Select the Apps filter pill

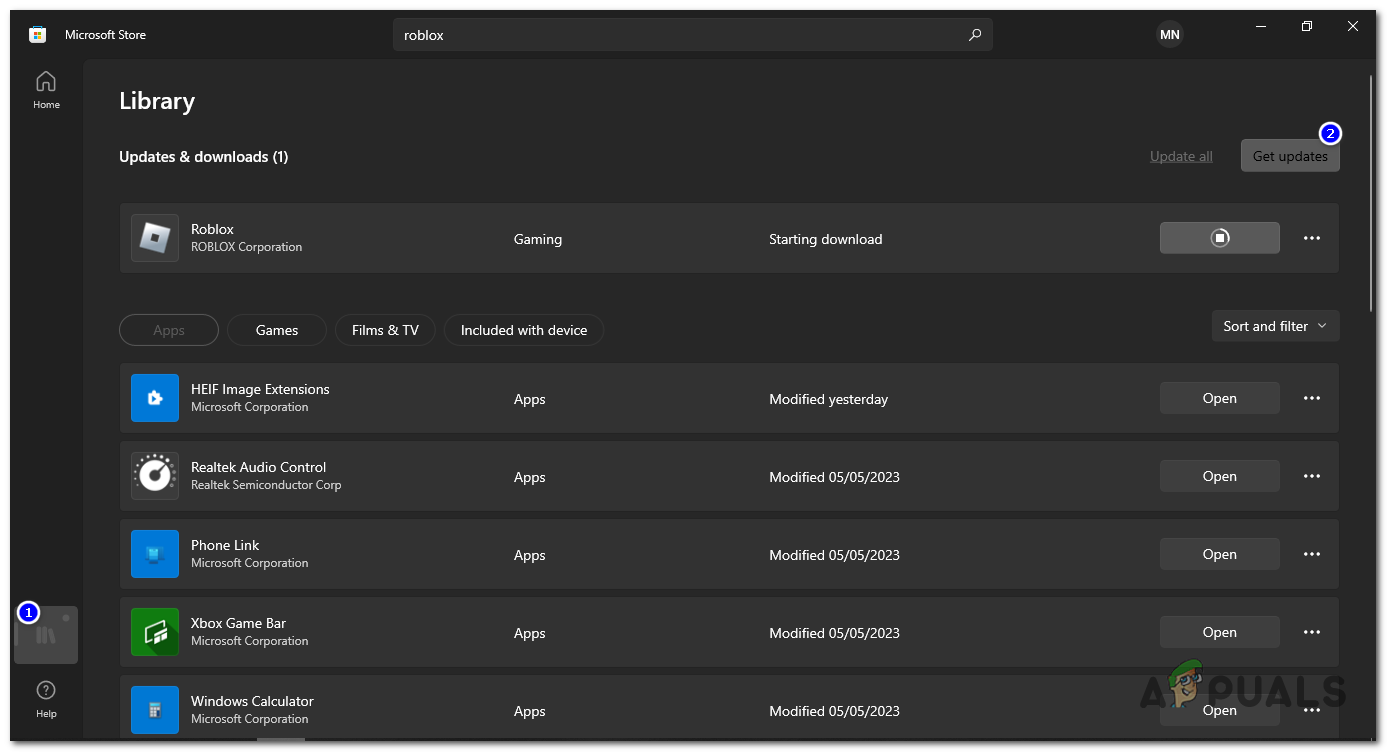(168, 330)
